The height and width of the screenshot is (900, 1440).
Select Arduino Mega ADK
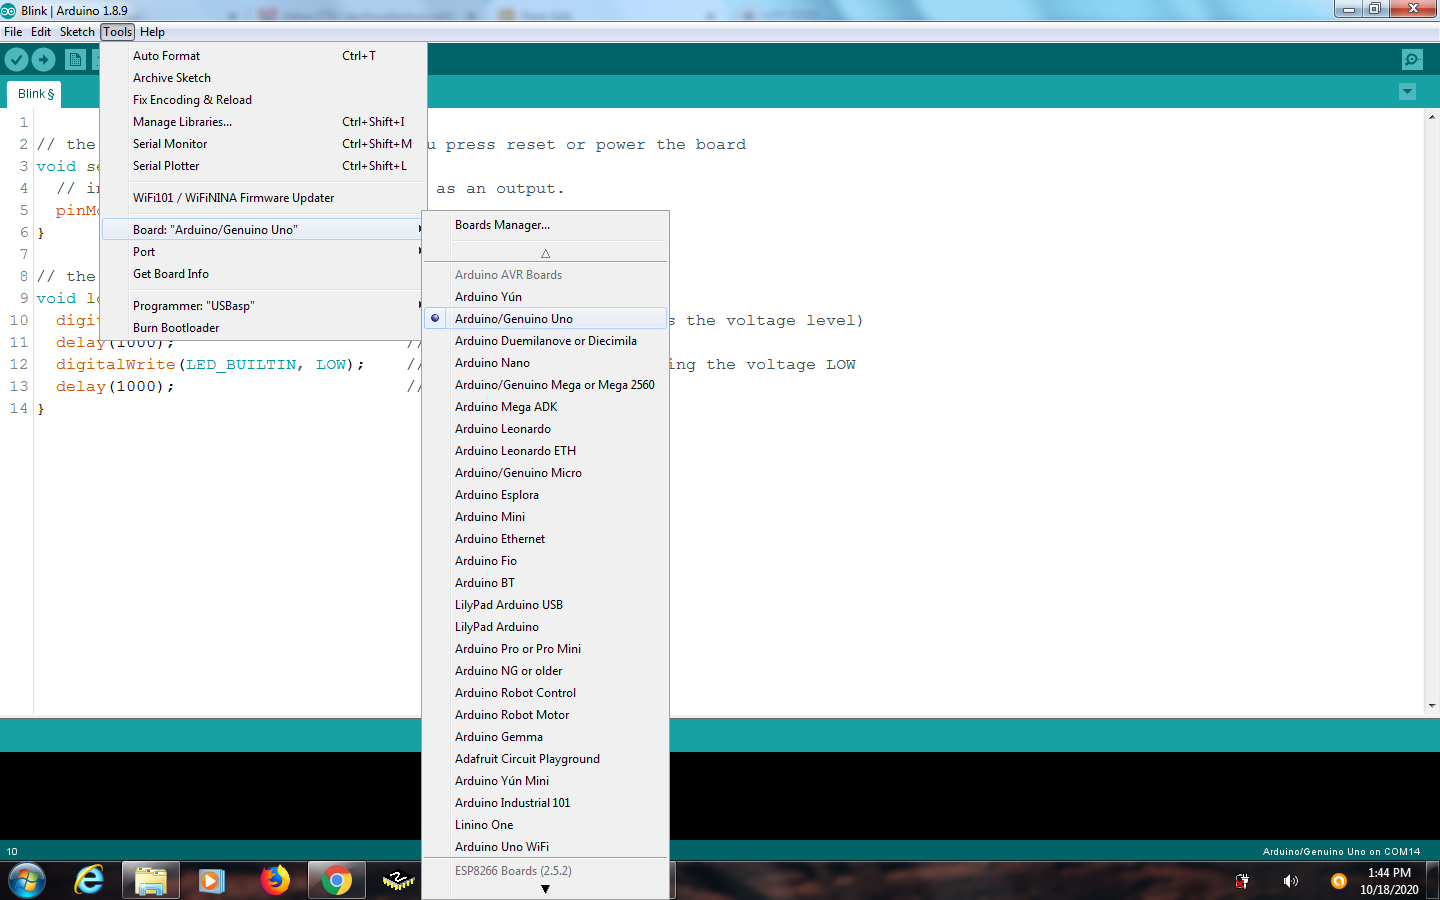click(x=545, y=407)
